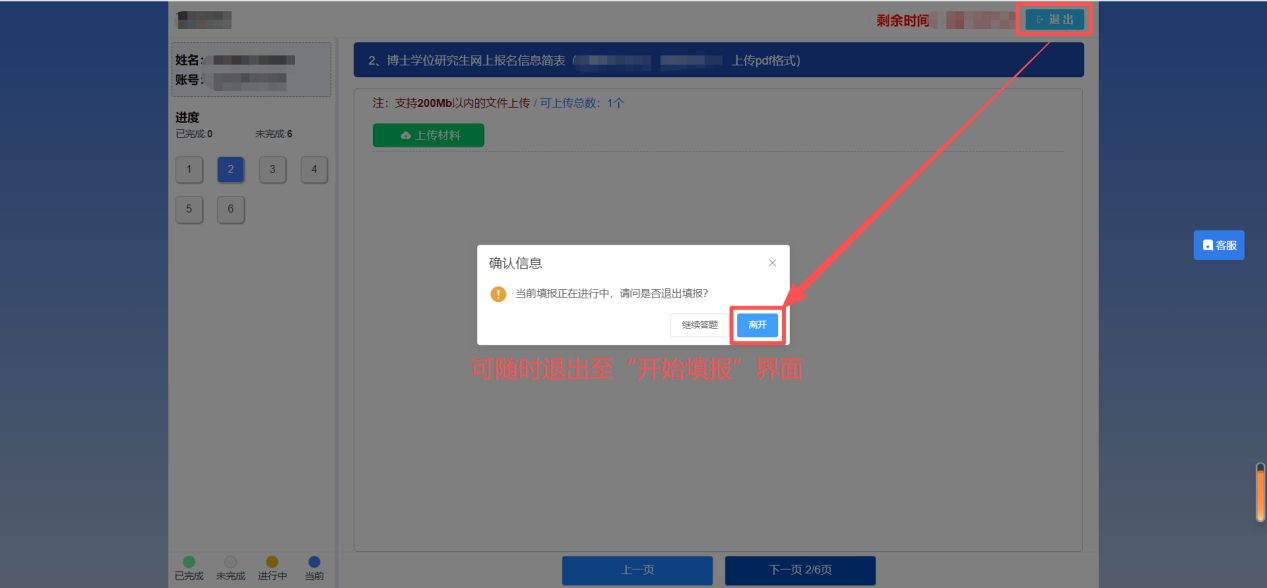Image resolution: width=1267 pixels, height=588 pixels.
Task: Click the orange scrollbar on the right
Action: click(1258, 490)
